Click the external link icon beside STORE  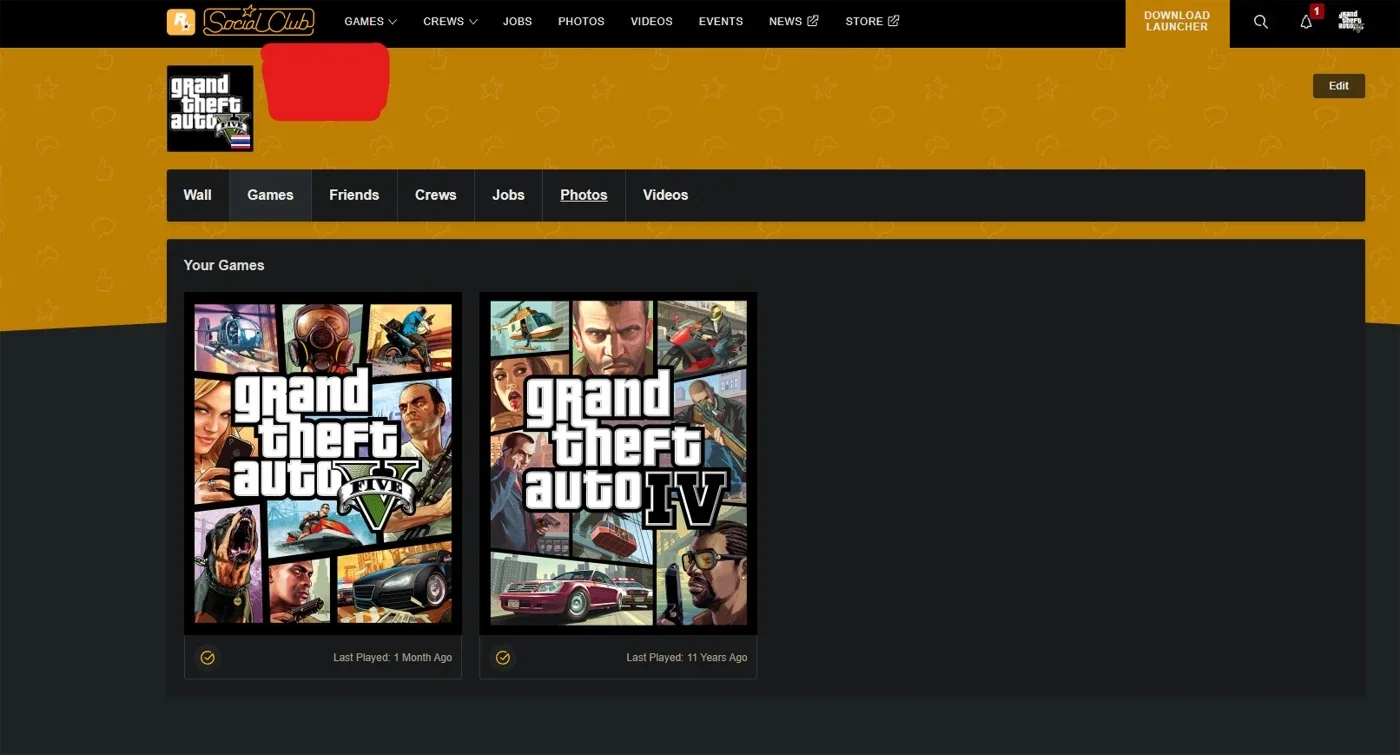(893, 21)
